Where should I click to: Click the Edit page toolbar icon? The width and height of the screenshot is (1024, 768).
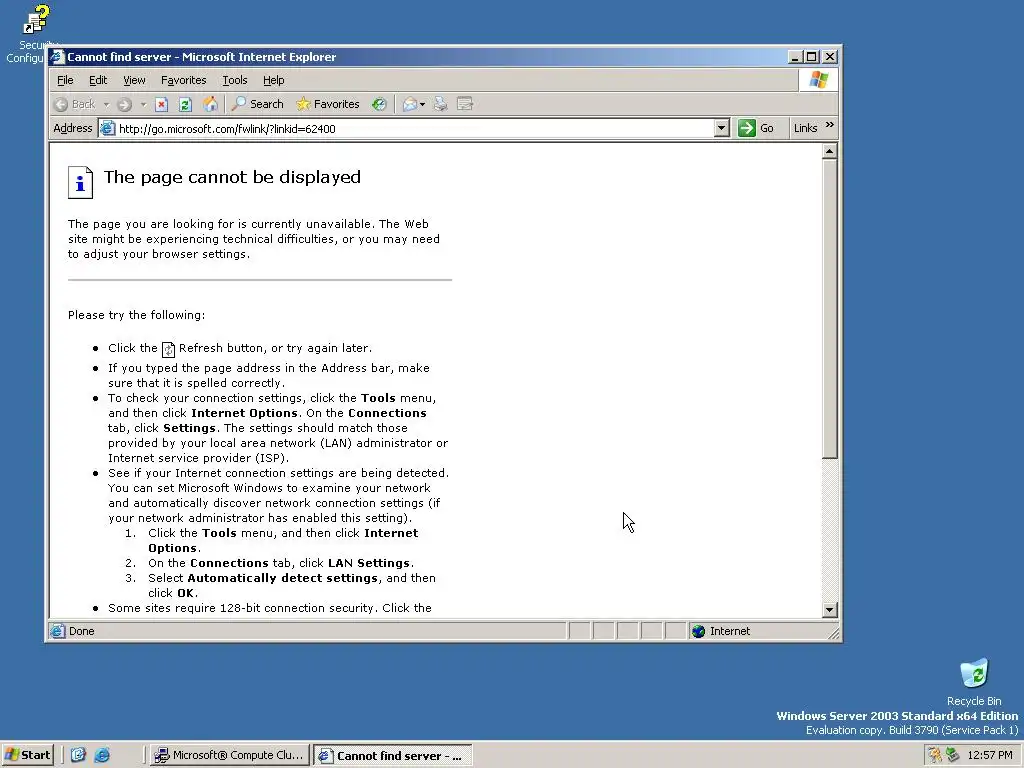(465, 104)
